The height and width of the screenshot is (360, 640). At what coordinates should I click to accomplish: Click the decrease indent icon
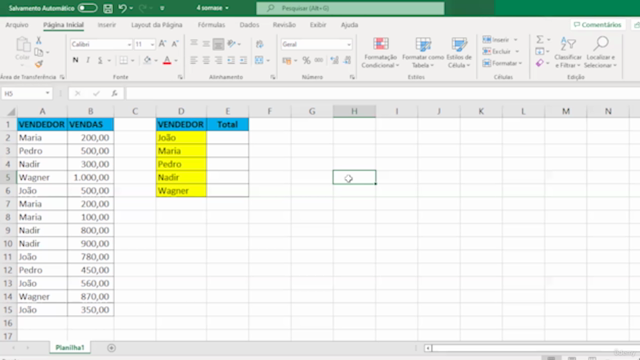coord(231,60)
